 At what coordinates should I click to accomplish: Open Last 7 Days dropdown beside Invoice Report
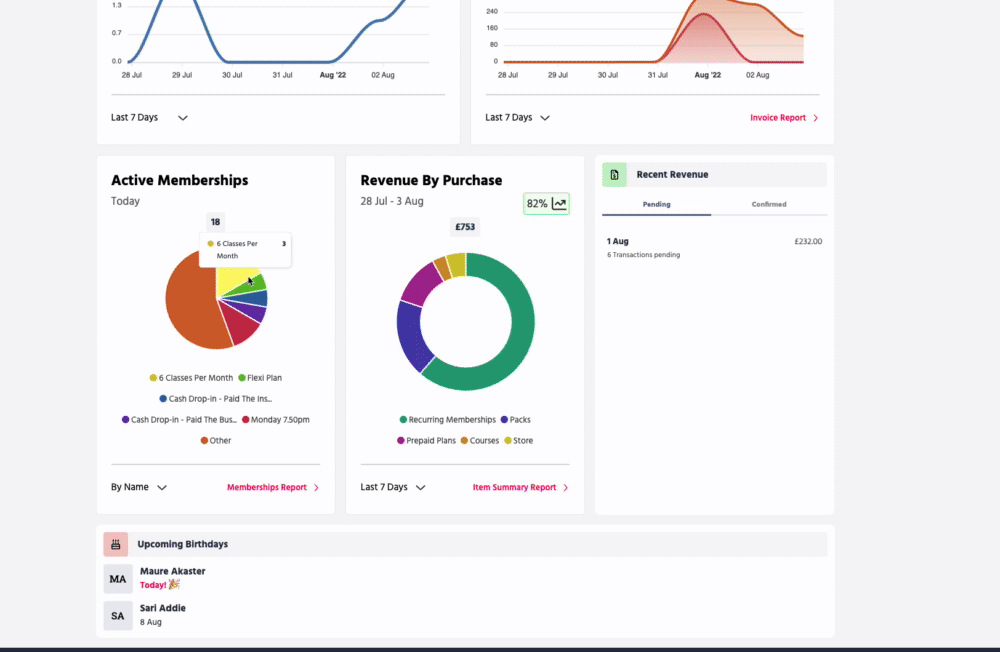click(518, 118)
